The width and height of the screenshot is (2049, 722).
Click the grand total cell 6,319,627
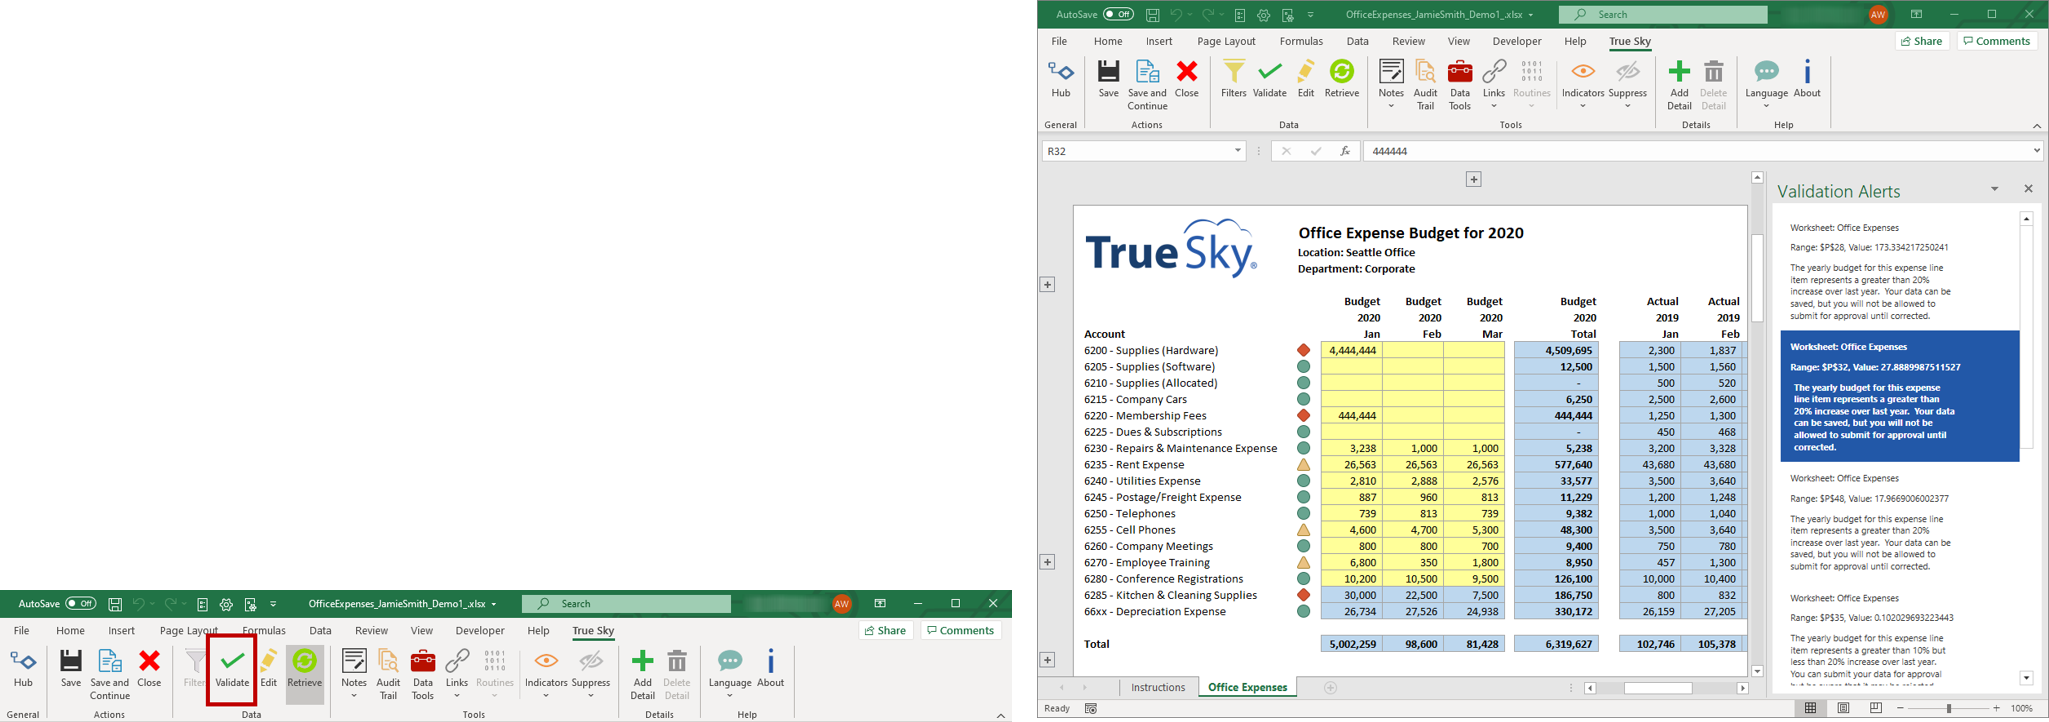coord(1556,644)
